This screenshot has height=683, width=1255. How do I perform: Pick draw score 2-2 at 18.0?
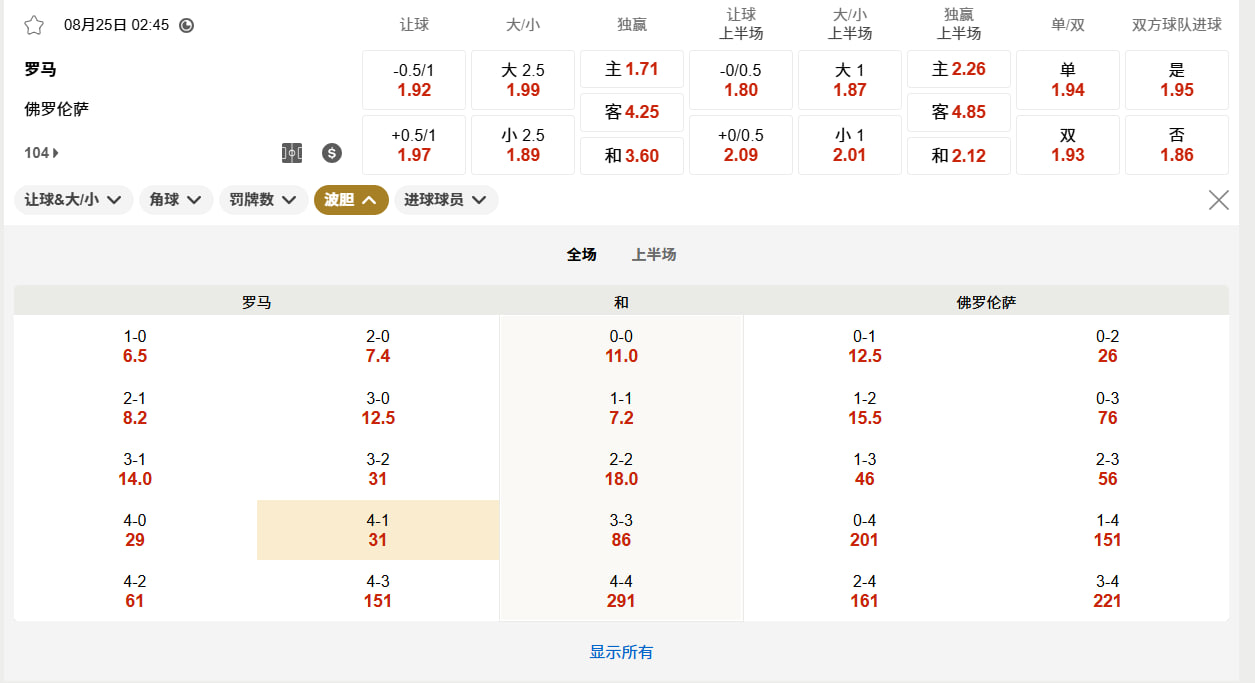pos(621,469)
